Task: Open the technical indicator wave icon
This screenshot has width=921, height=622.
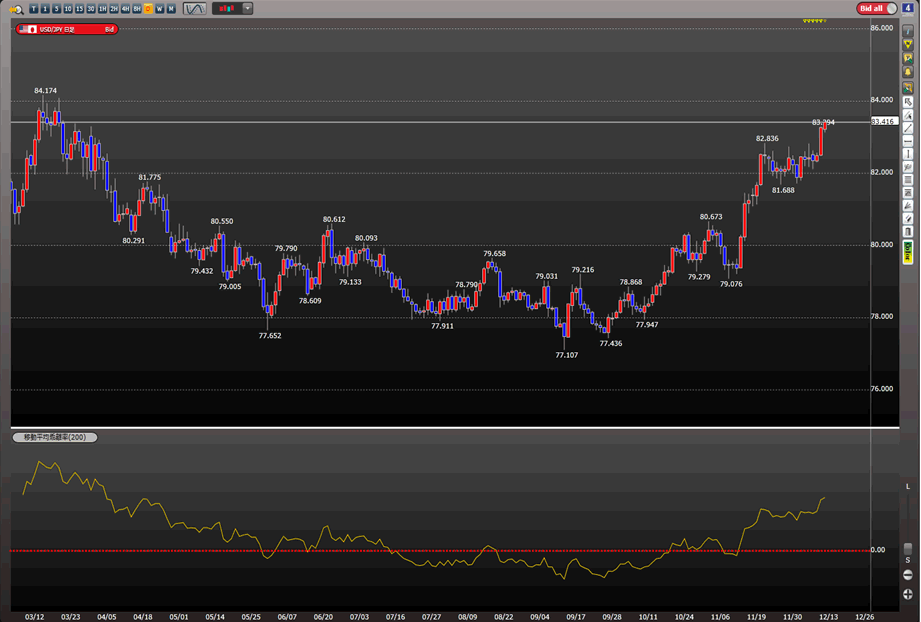Action: tap(194, 9)
